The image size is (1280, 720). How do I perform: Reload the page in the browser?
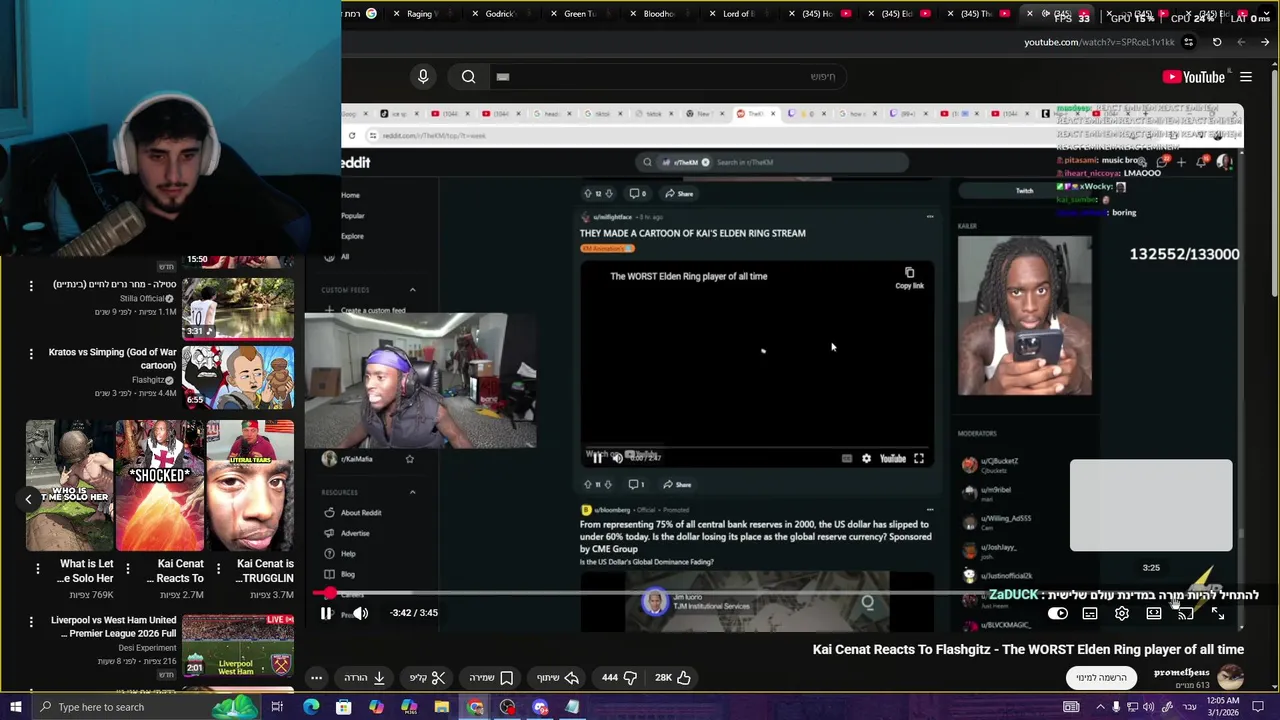[x=1217, y=42]
